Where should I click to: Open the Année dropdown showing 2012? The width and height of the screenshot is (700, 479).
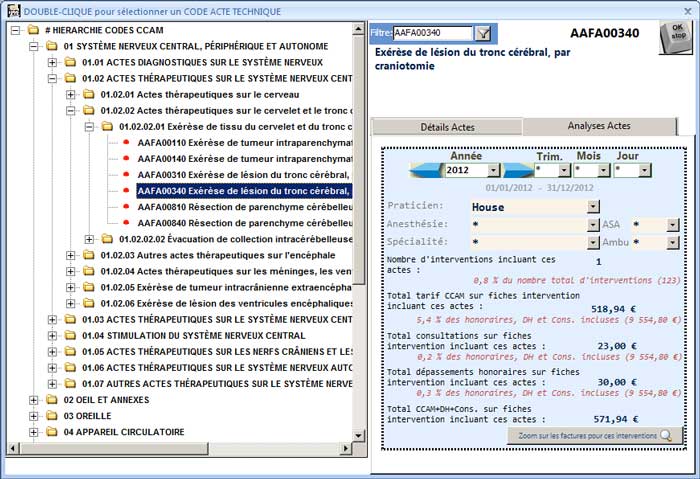click(493, 170)
